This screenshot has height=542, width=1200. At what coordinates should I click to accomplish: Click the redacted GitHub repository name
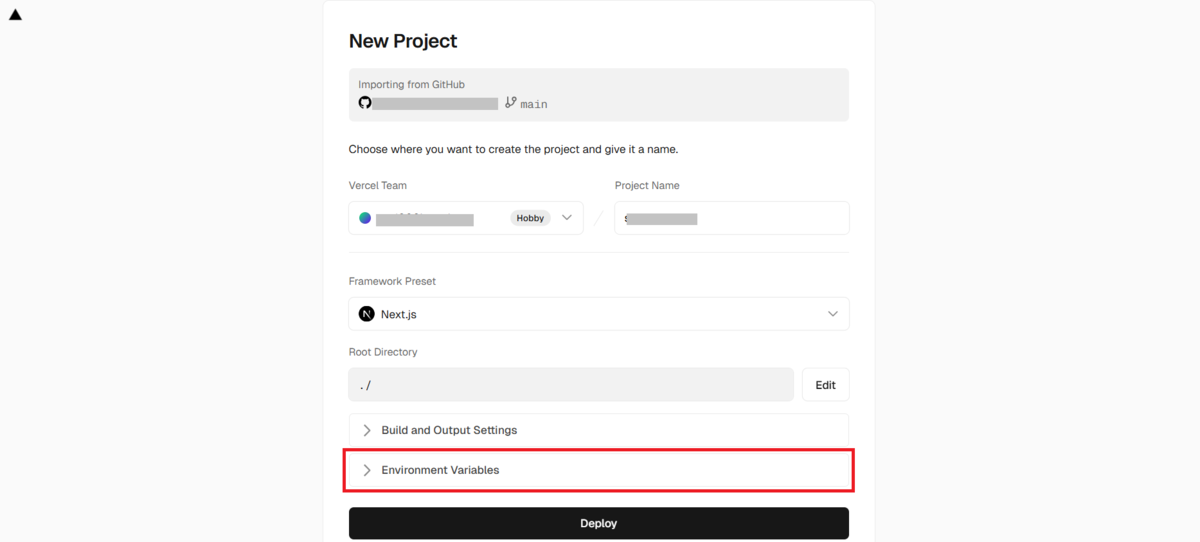(435, 103)
